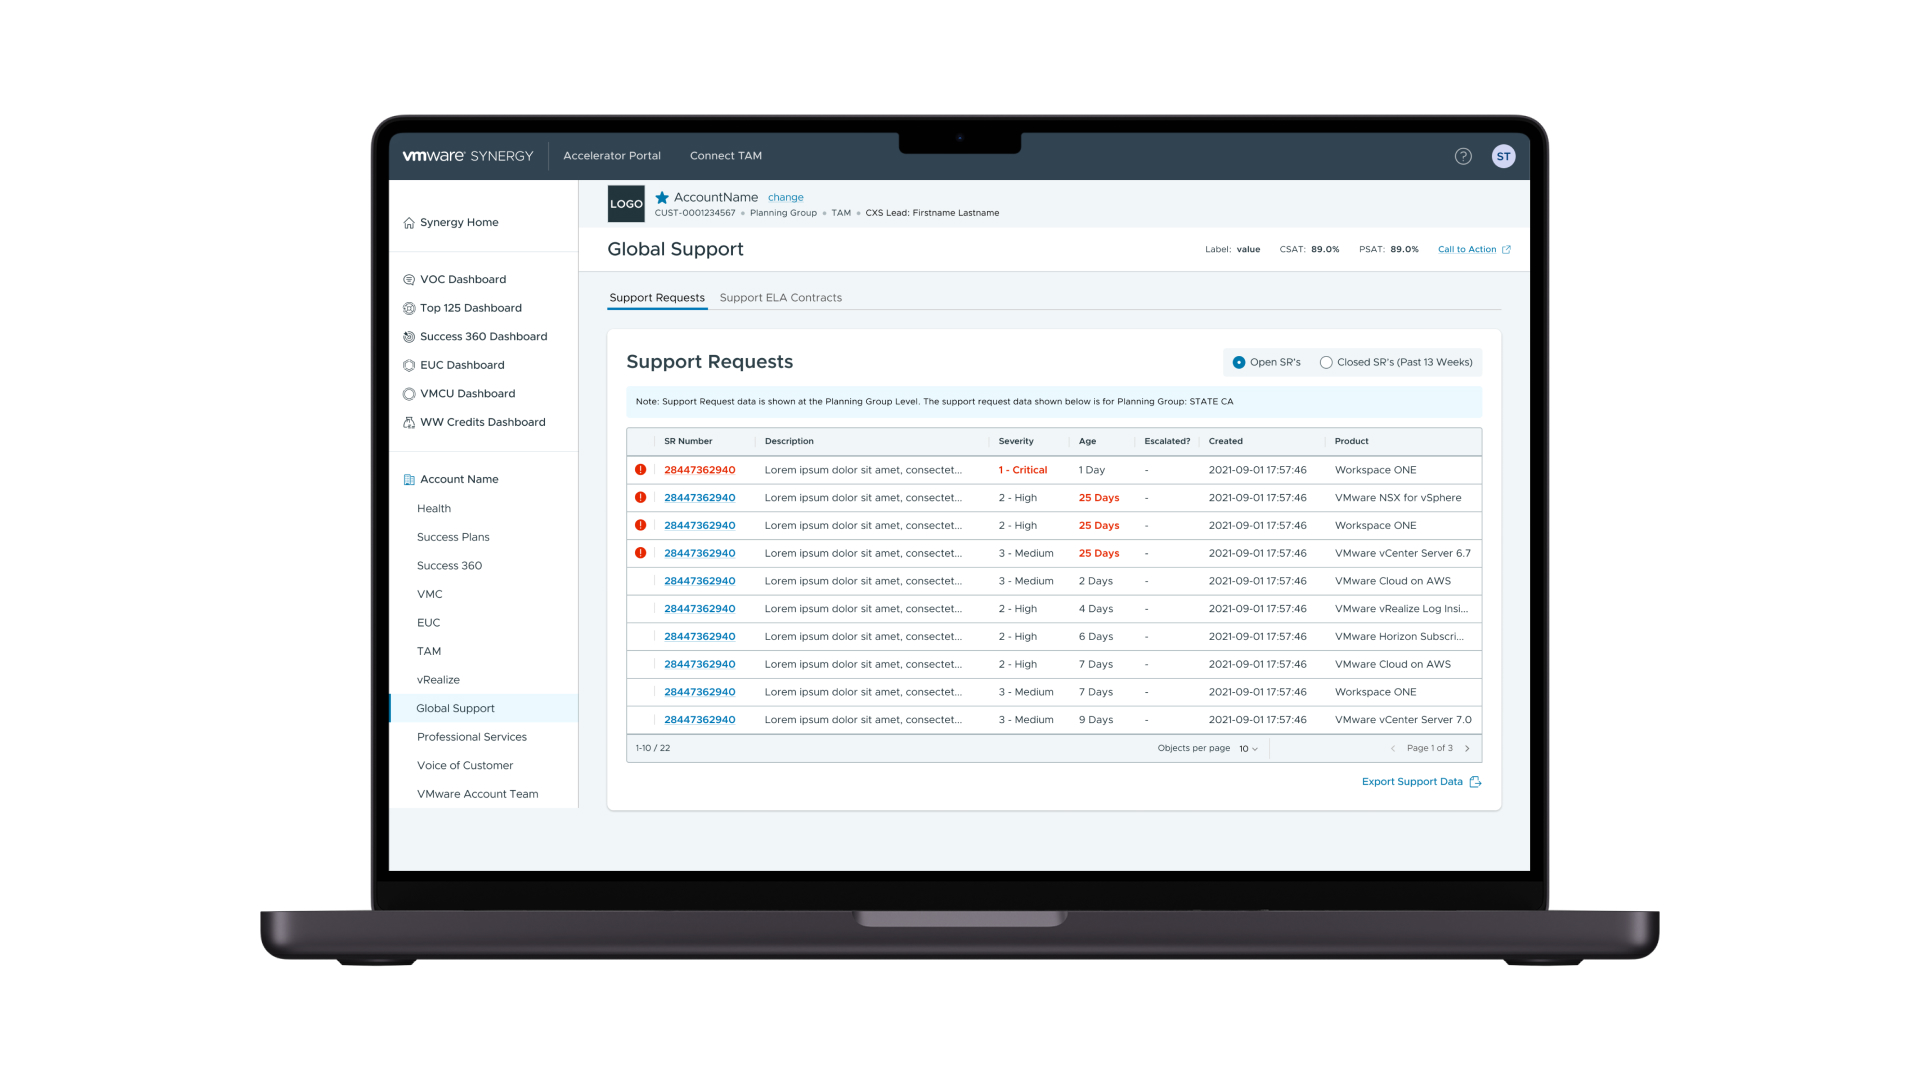The width and height of the screenshot is (1920, 1080).
Task: Select the Open SR's radio button
Action: [x=1239, y=362]
